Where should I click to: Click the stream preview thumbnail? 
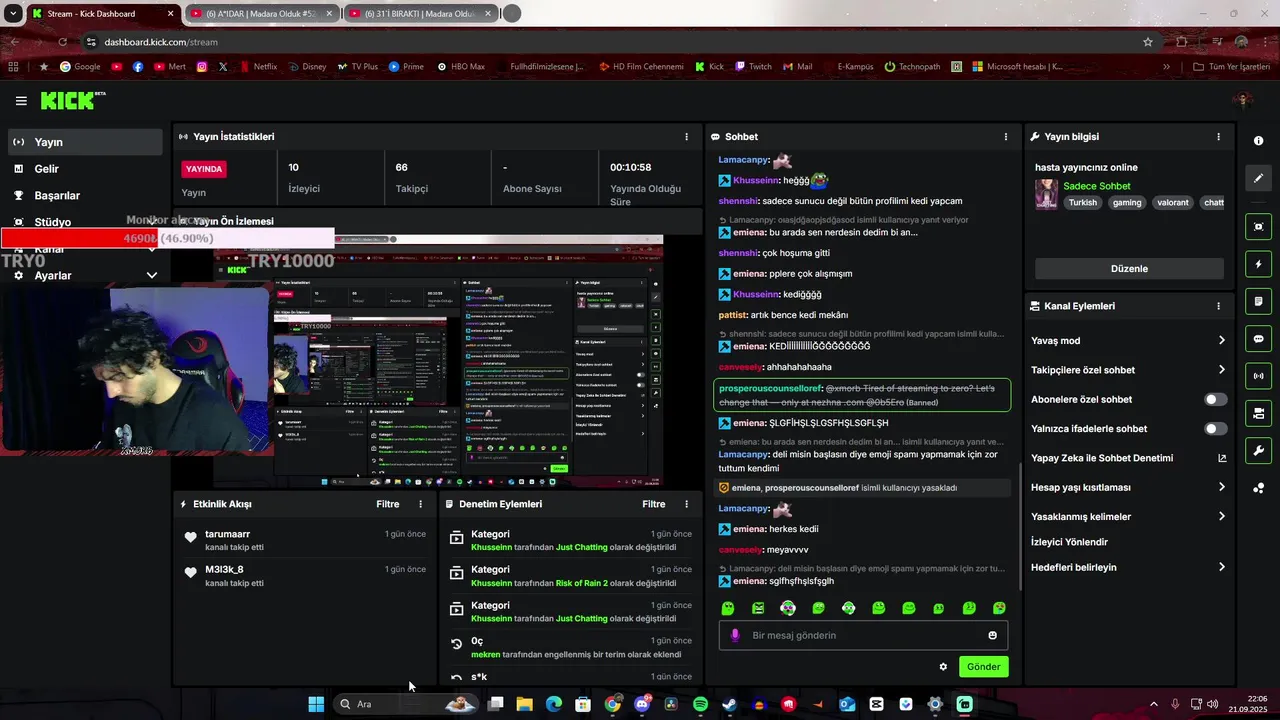pyautogui.click(x=438, y=360)
